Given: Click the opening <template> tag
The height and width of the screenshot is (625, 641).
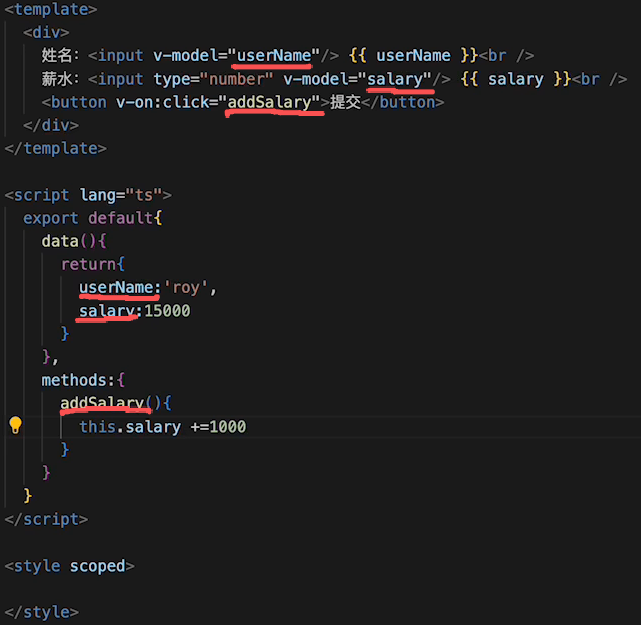Looking at the screenshot, I should tap(51, 9).
